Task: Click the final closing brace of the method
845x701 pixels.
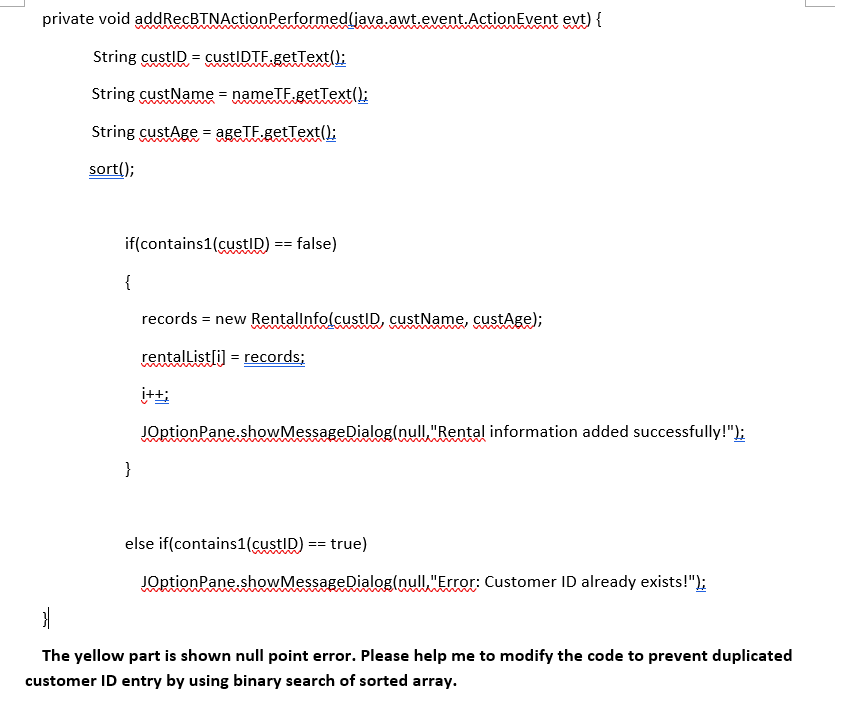Action: click(42, 619)
